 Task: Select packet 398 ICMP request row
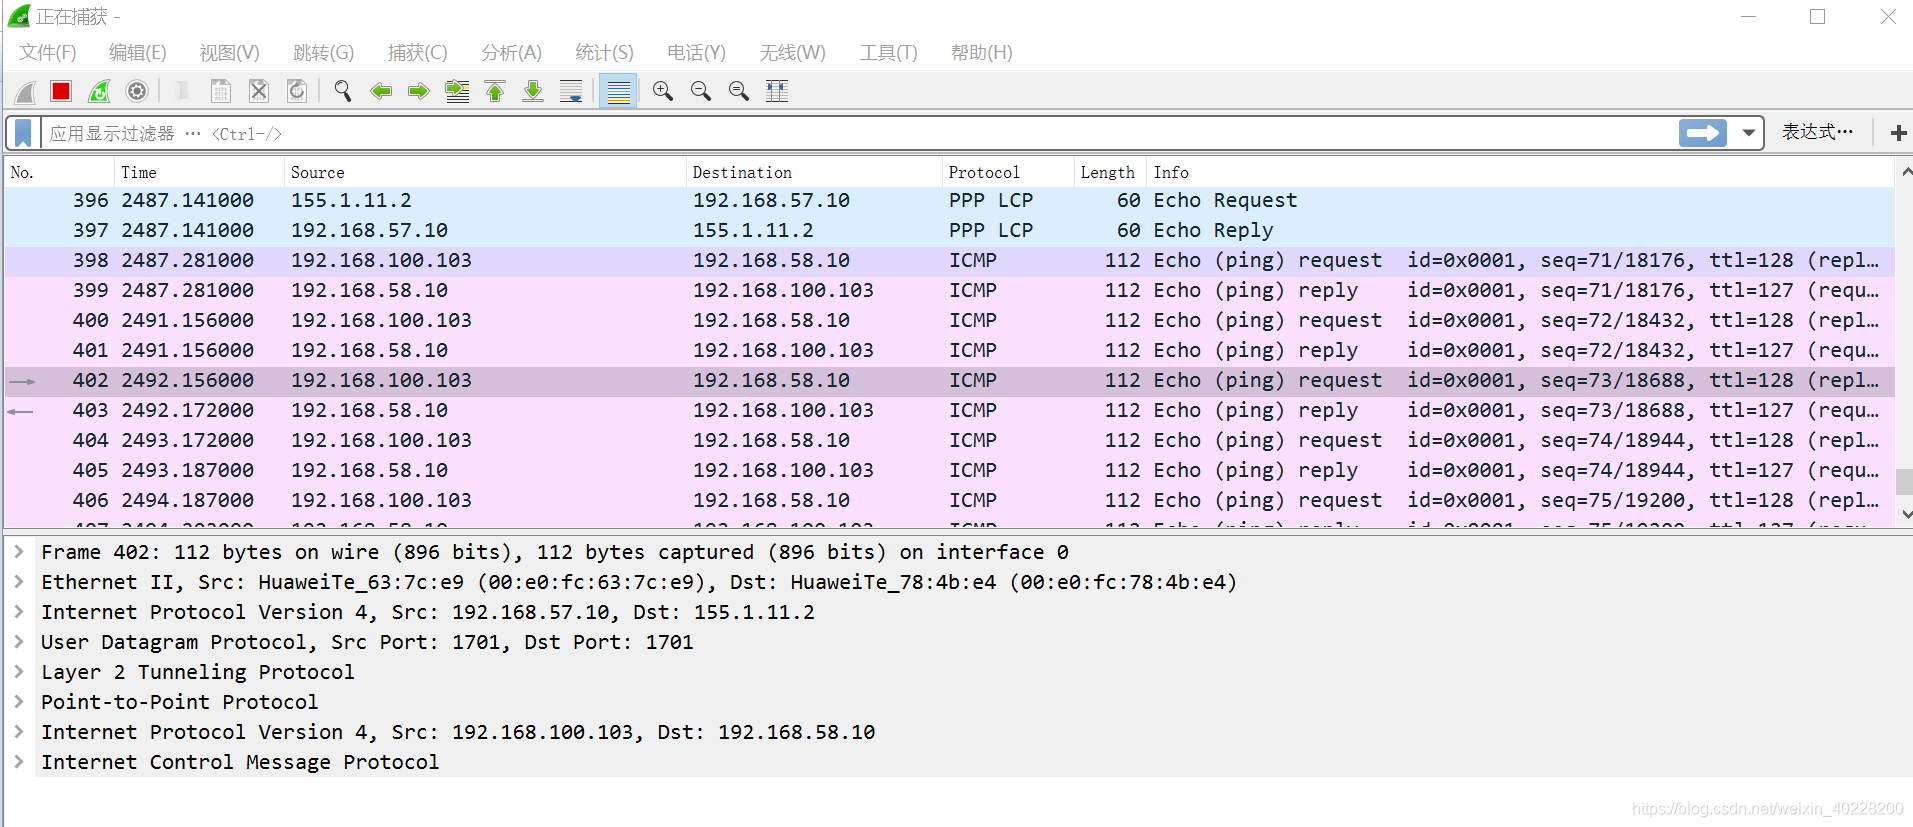[x=950, y=261]
